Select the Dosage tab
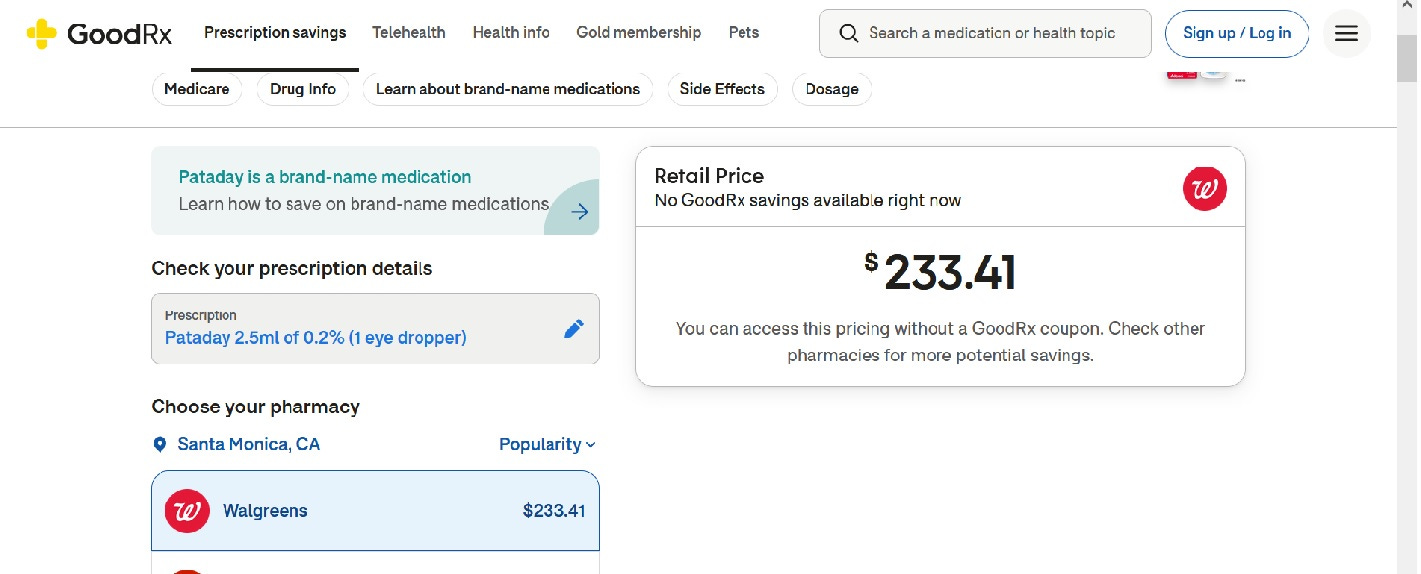This screenshot has width=1421, height=574. point(832,89)
